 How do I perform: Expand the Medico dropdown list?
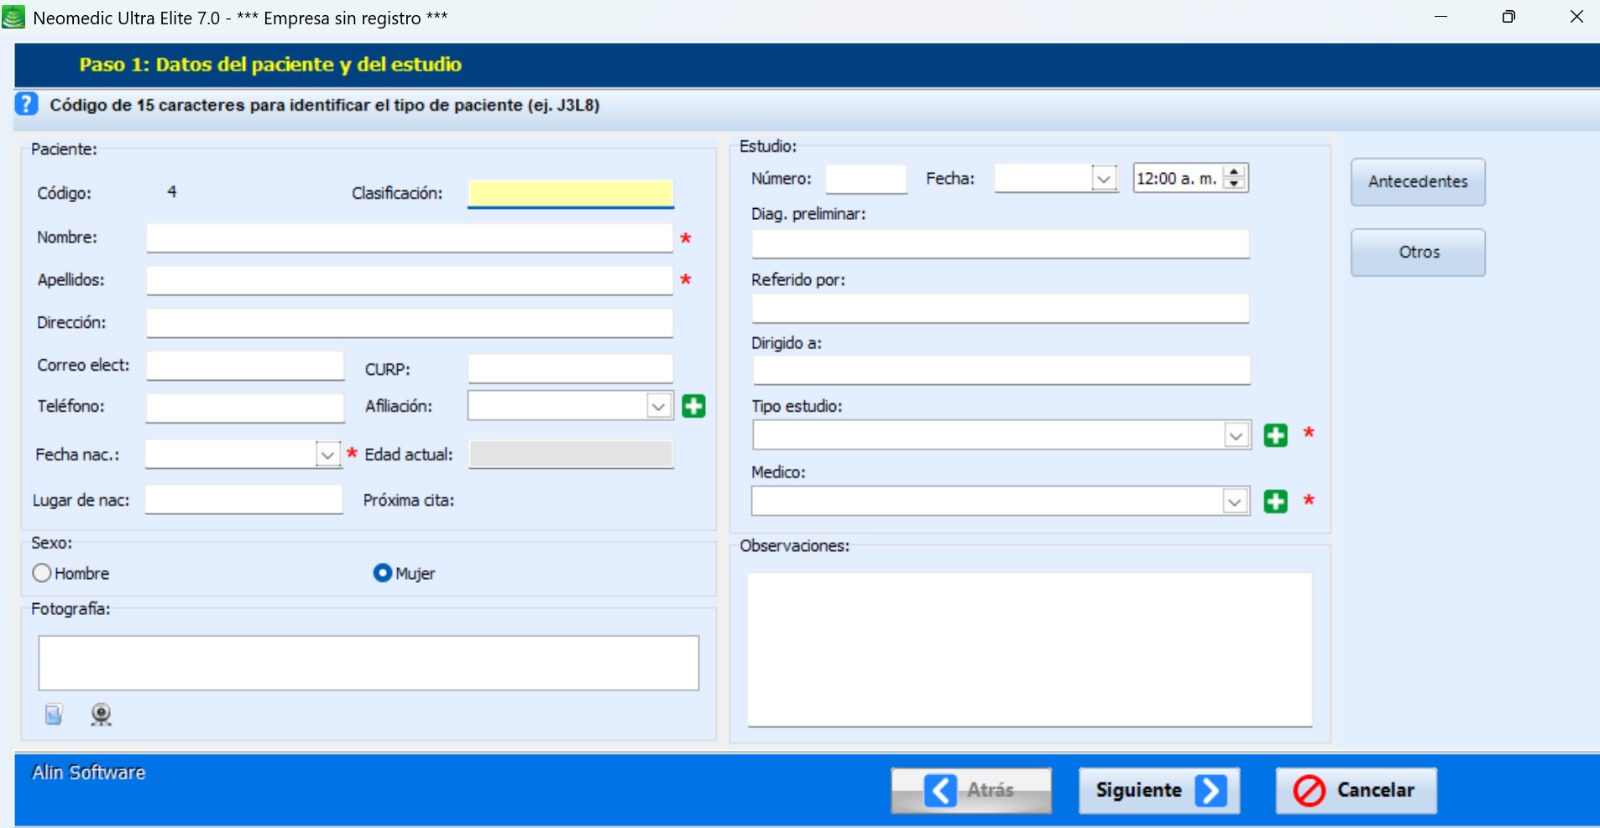(x=1235, y=501)
